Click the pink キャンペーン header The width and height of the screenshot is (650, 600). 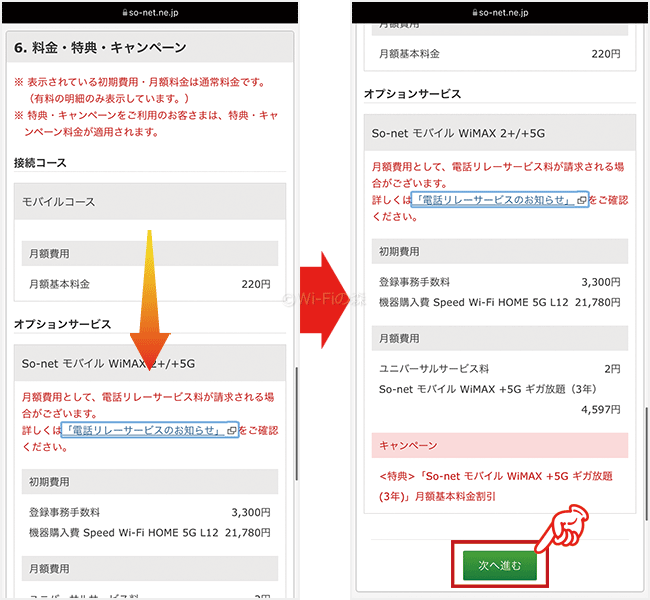pyautogui.click(x=500, y=445)
